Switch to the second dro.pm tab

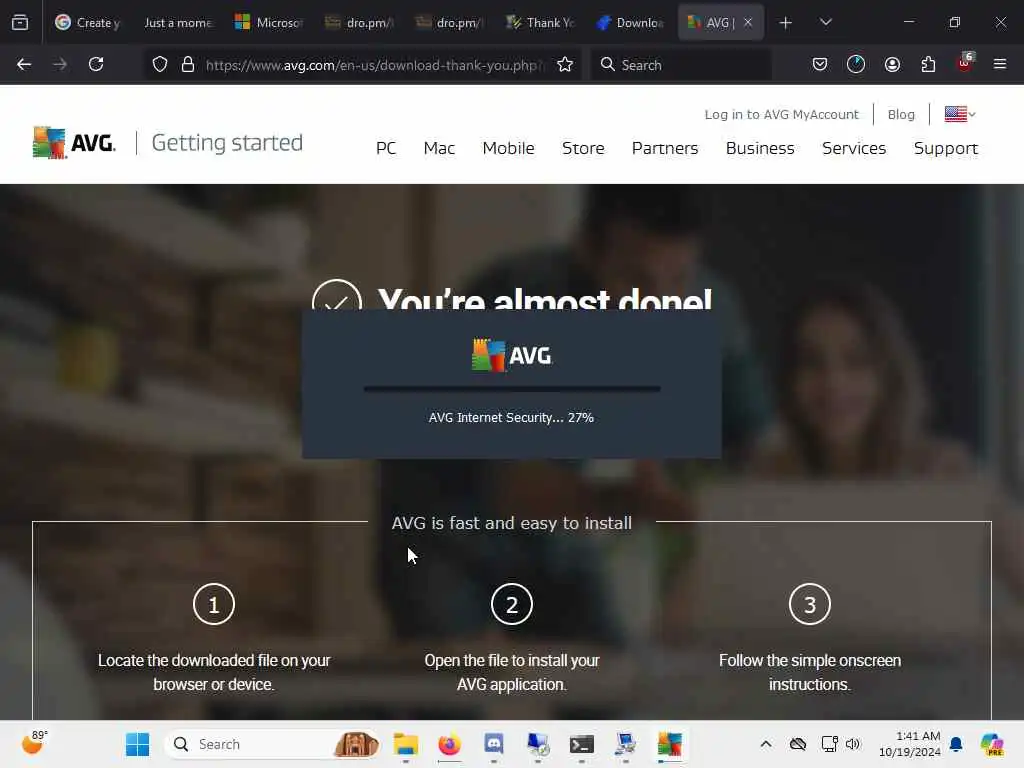[449, 23]
